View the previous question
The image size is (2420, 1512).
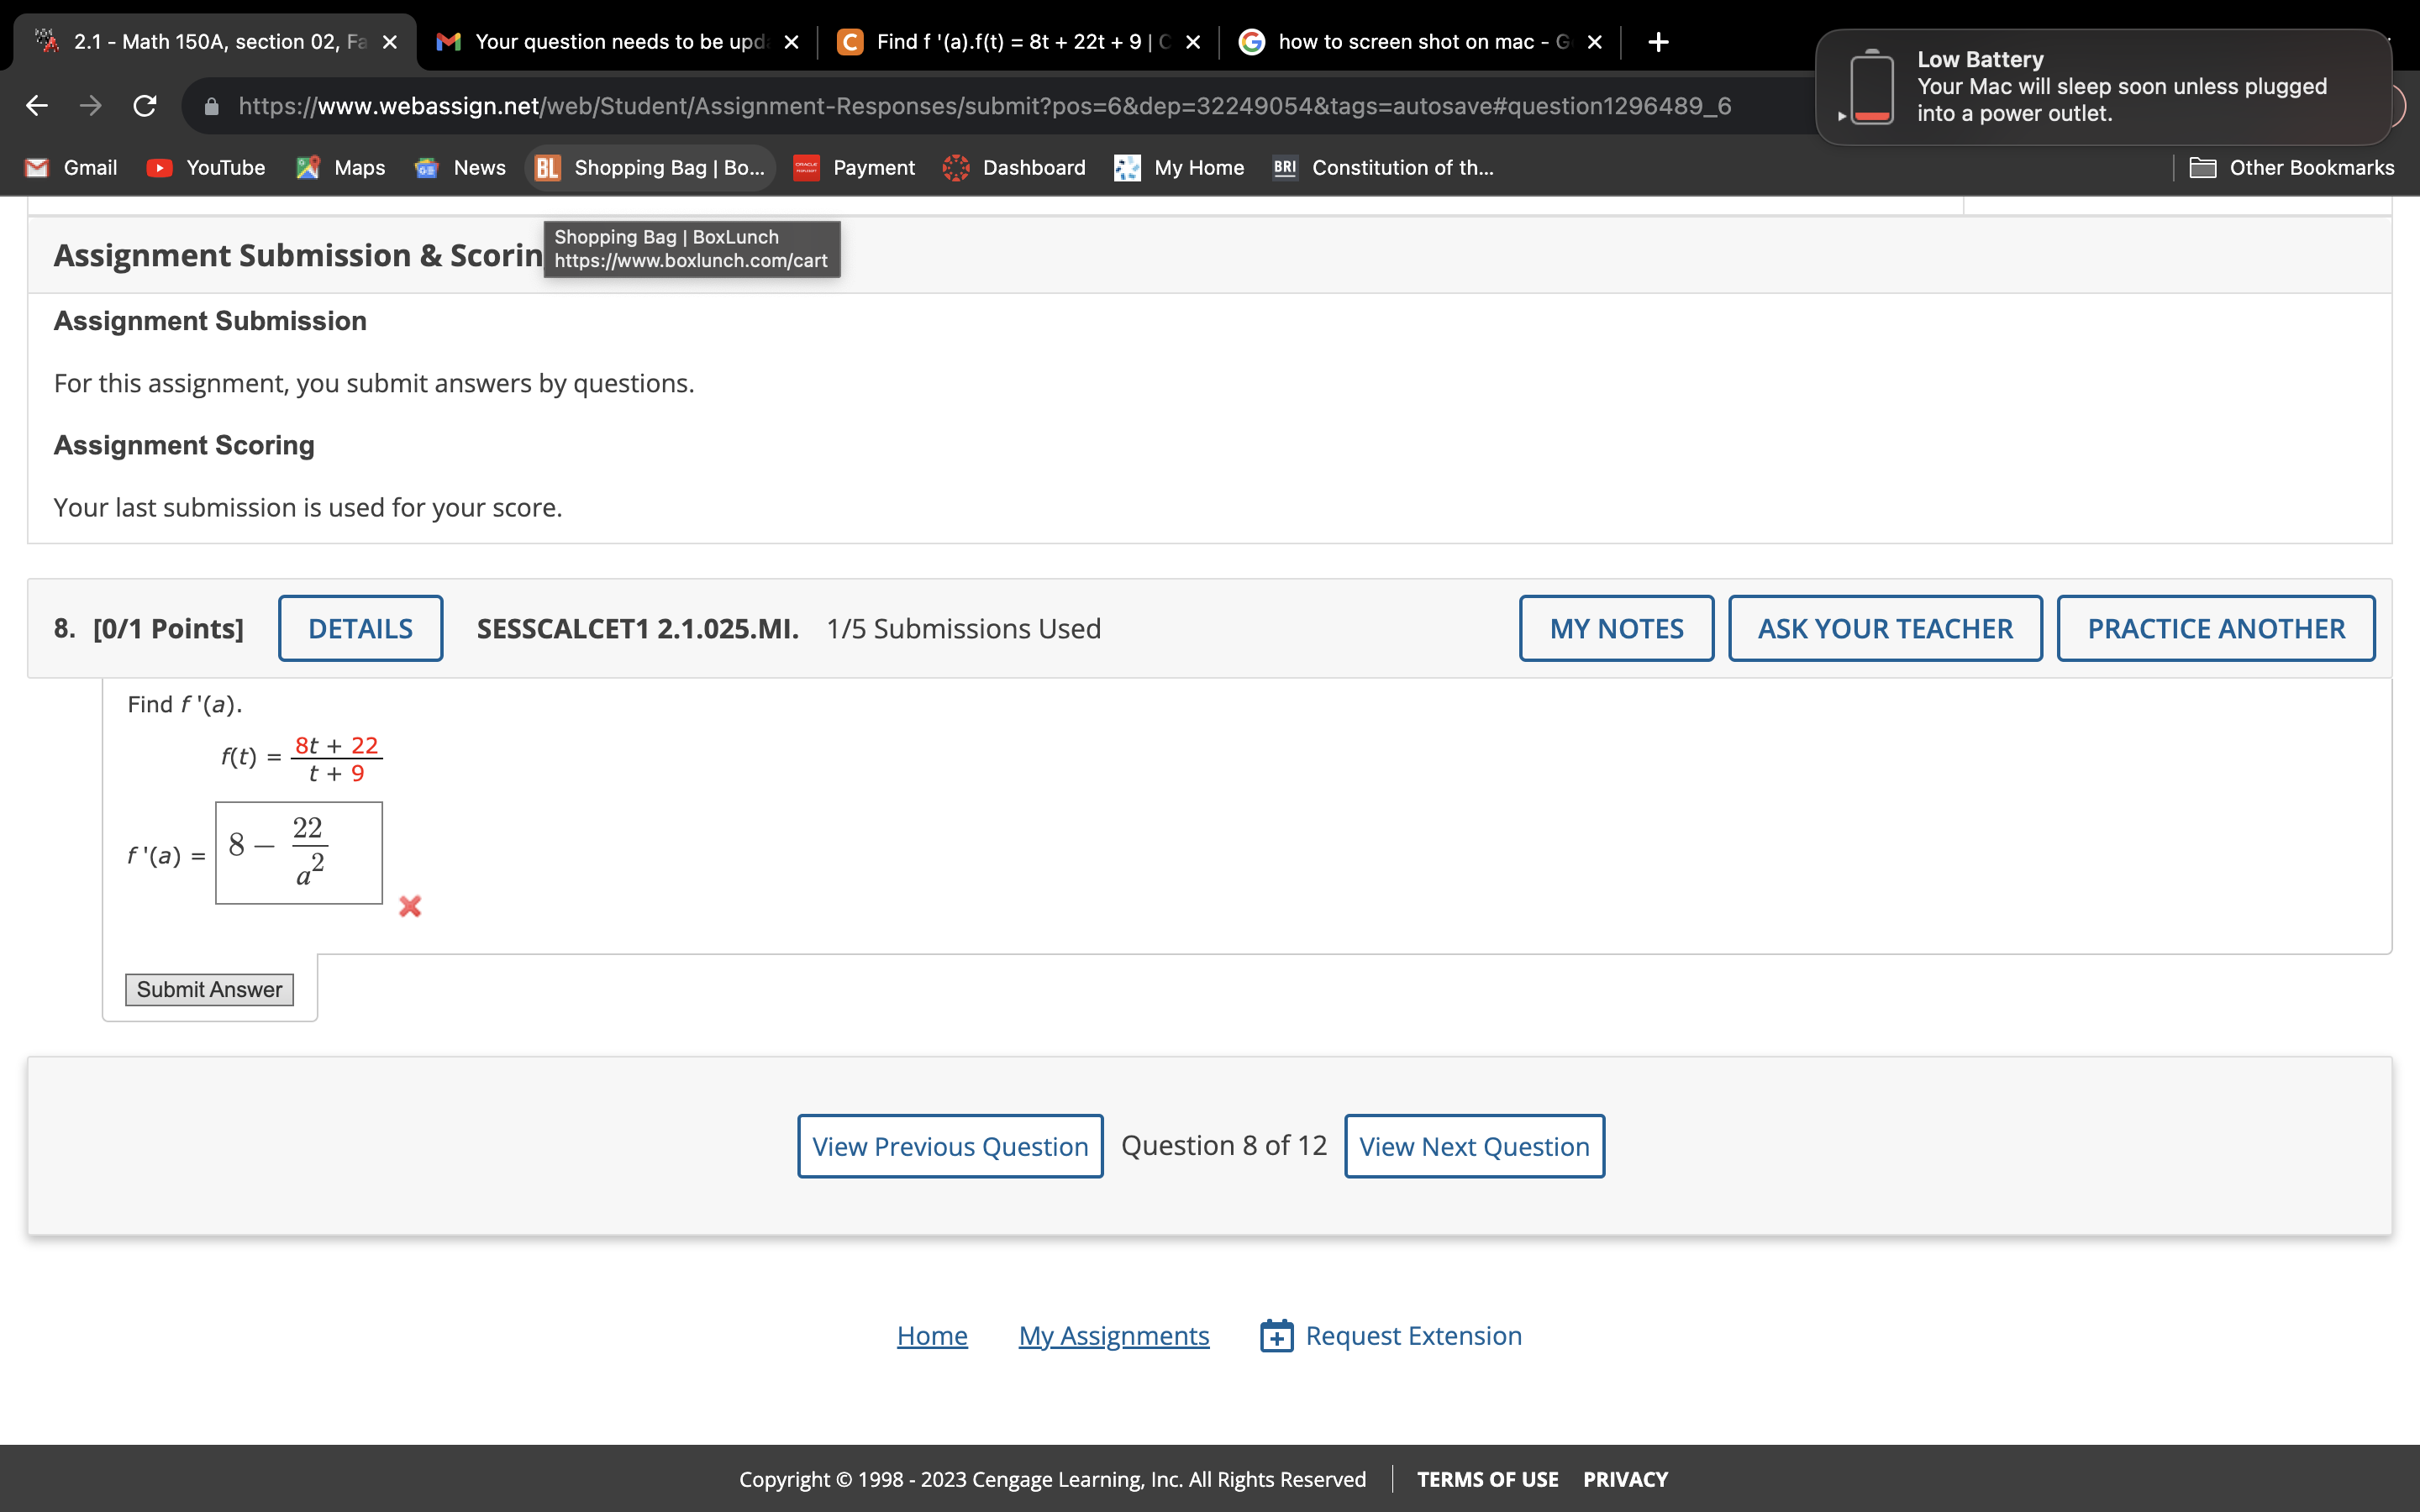[950, 1146]
